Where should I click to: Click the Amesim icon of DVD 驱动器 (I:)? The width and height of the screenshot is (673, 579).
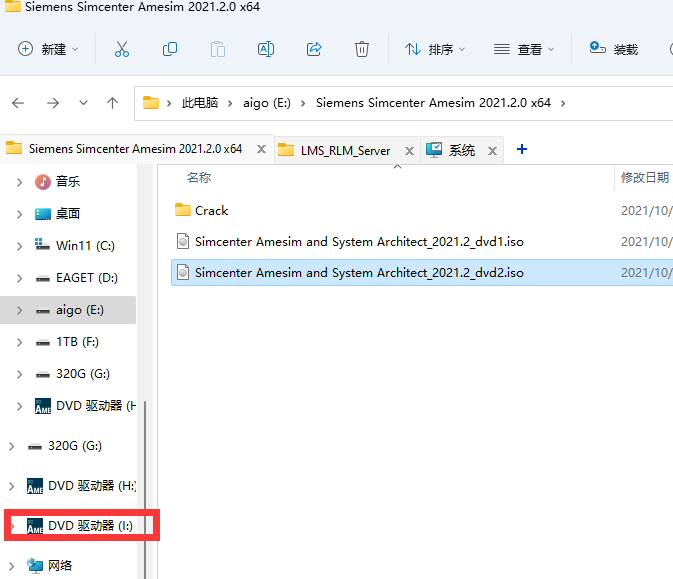point(35,526)
